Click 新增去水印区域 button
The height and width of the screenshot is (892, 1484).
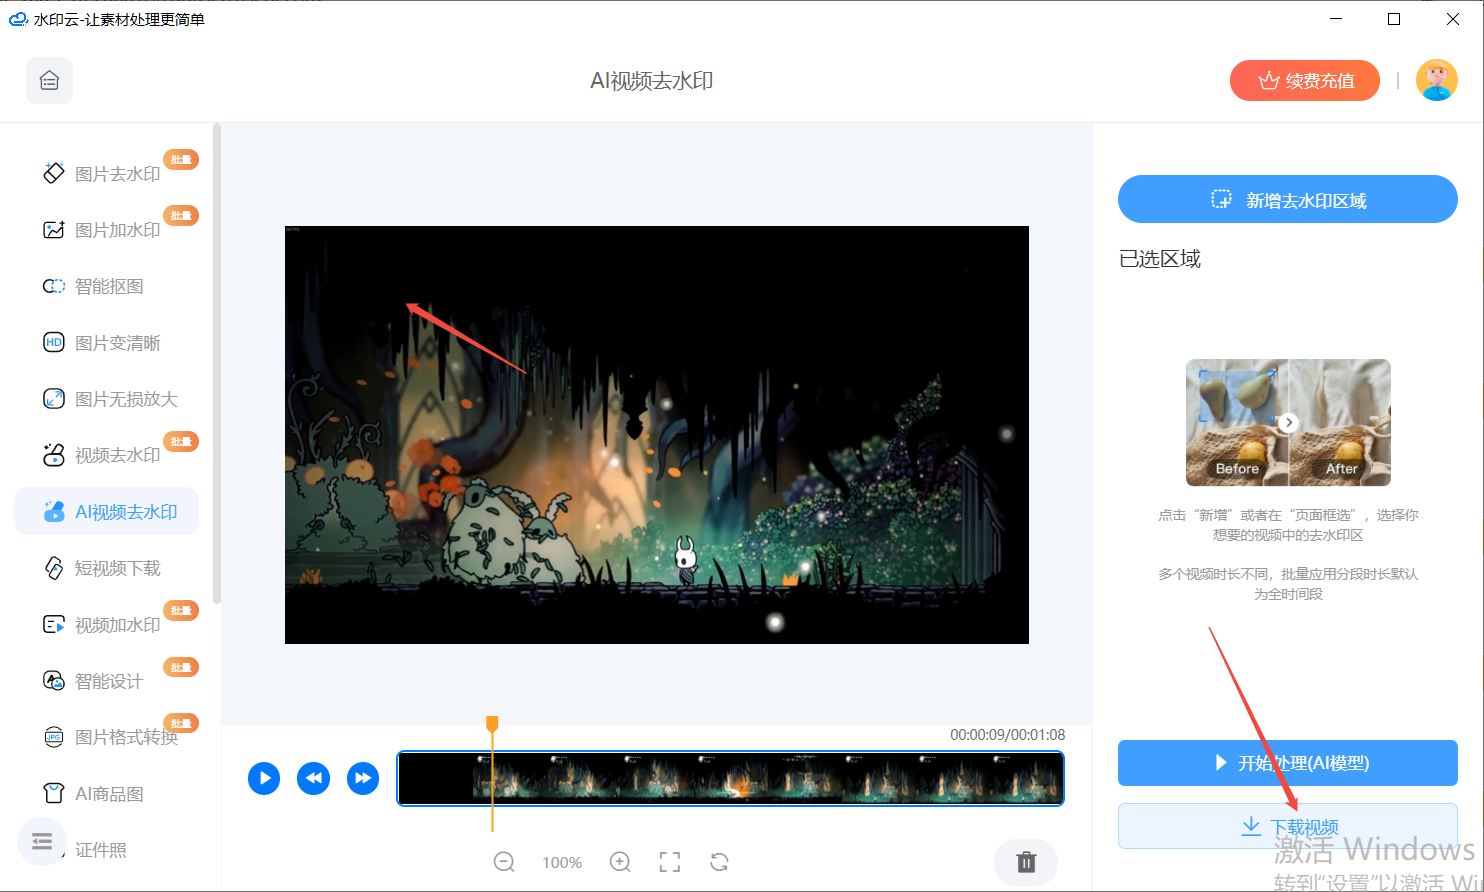(x=1288, y=199)
